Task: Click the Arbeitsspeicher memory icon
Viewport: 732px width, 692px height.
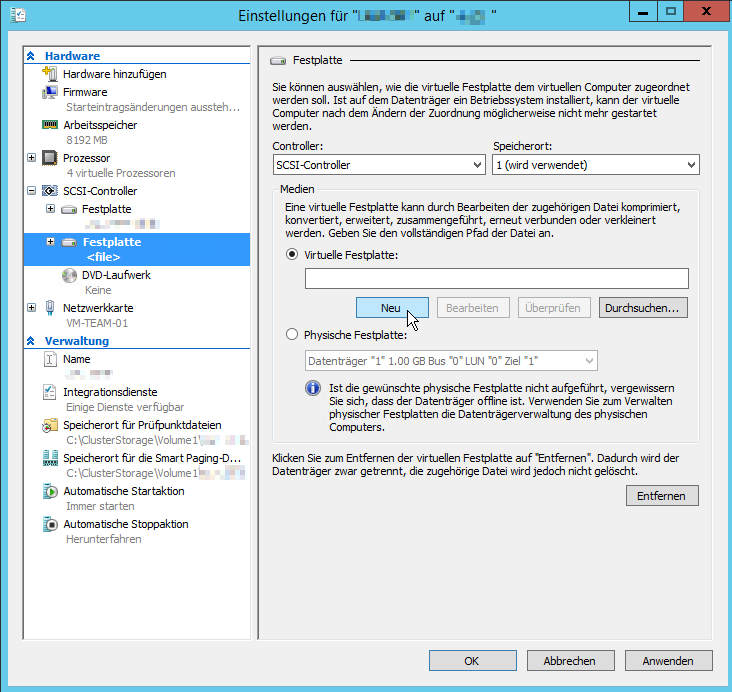Action: click(50, 125)
